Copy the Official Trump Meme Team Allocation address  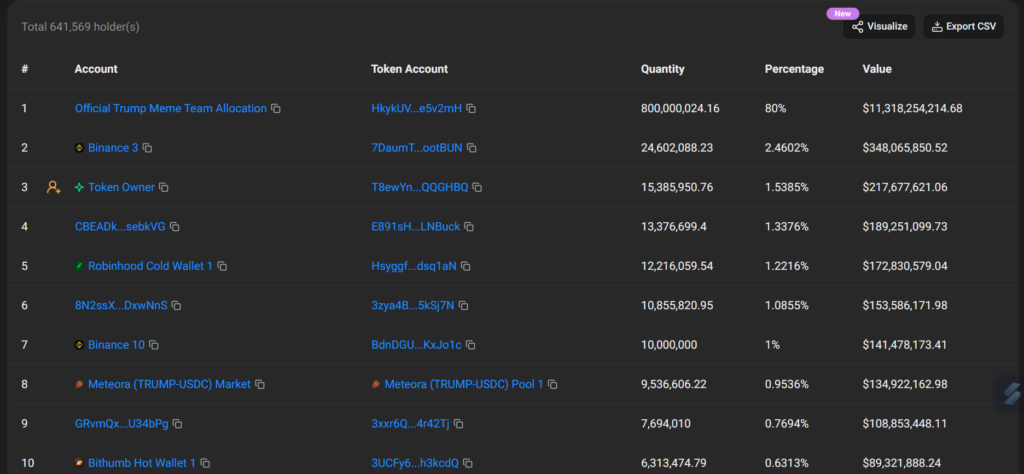(276, 108)
